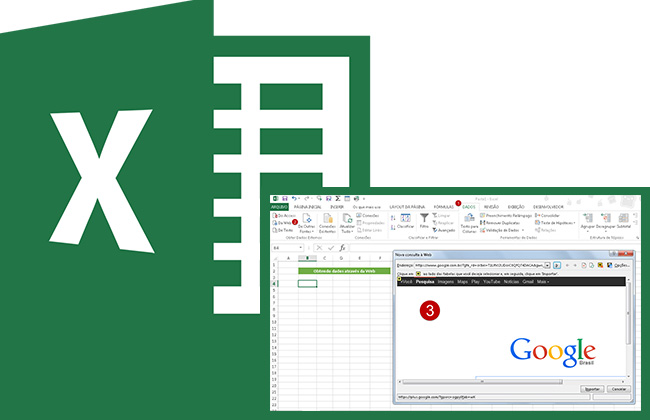Click the sort Z to A icon
Screen dimensions: 650x420
coord(393,227)
